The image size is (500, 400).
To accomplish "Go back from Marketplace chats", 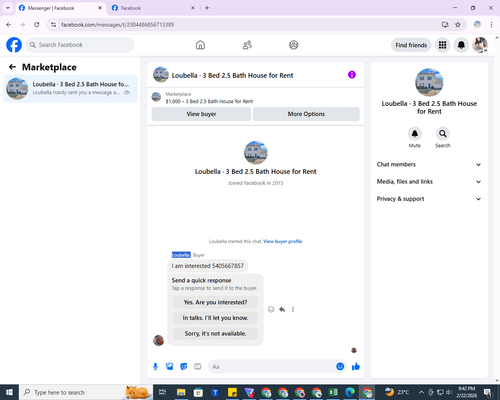I will pos(12,67).
